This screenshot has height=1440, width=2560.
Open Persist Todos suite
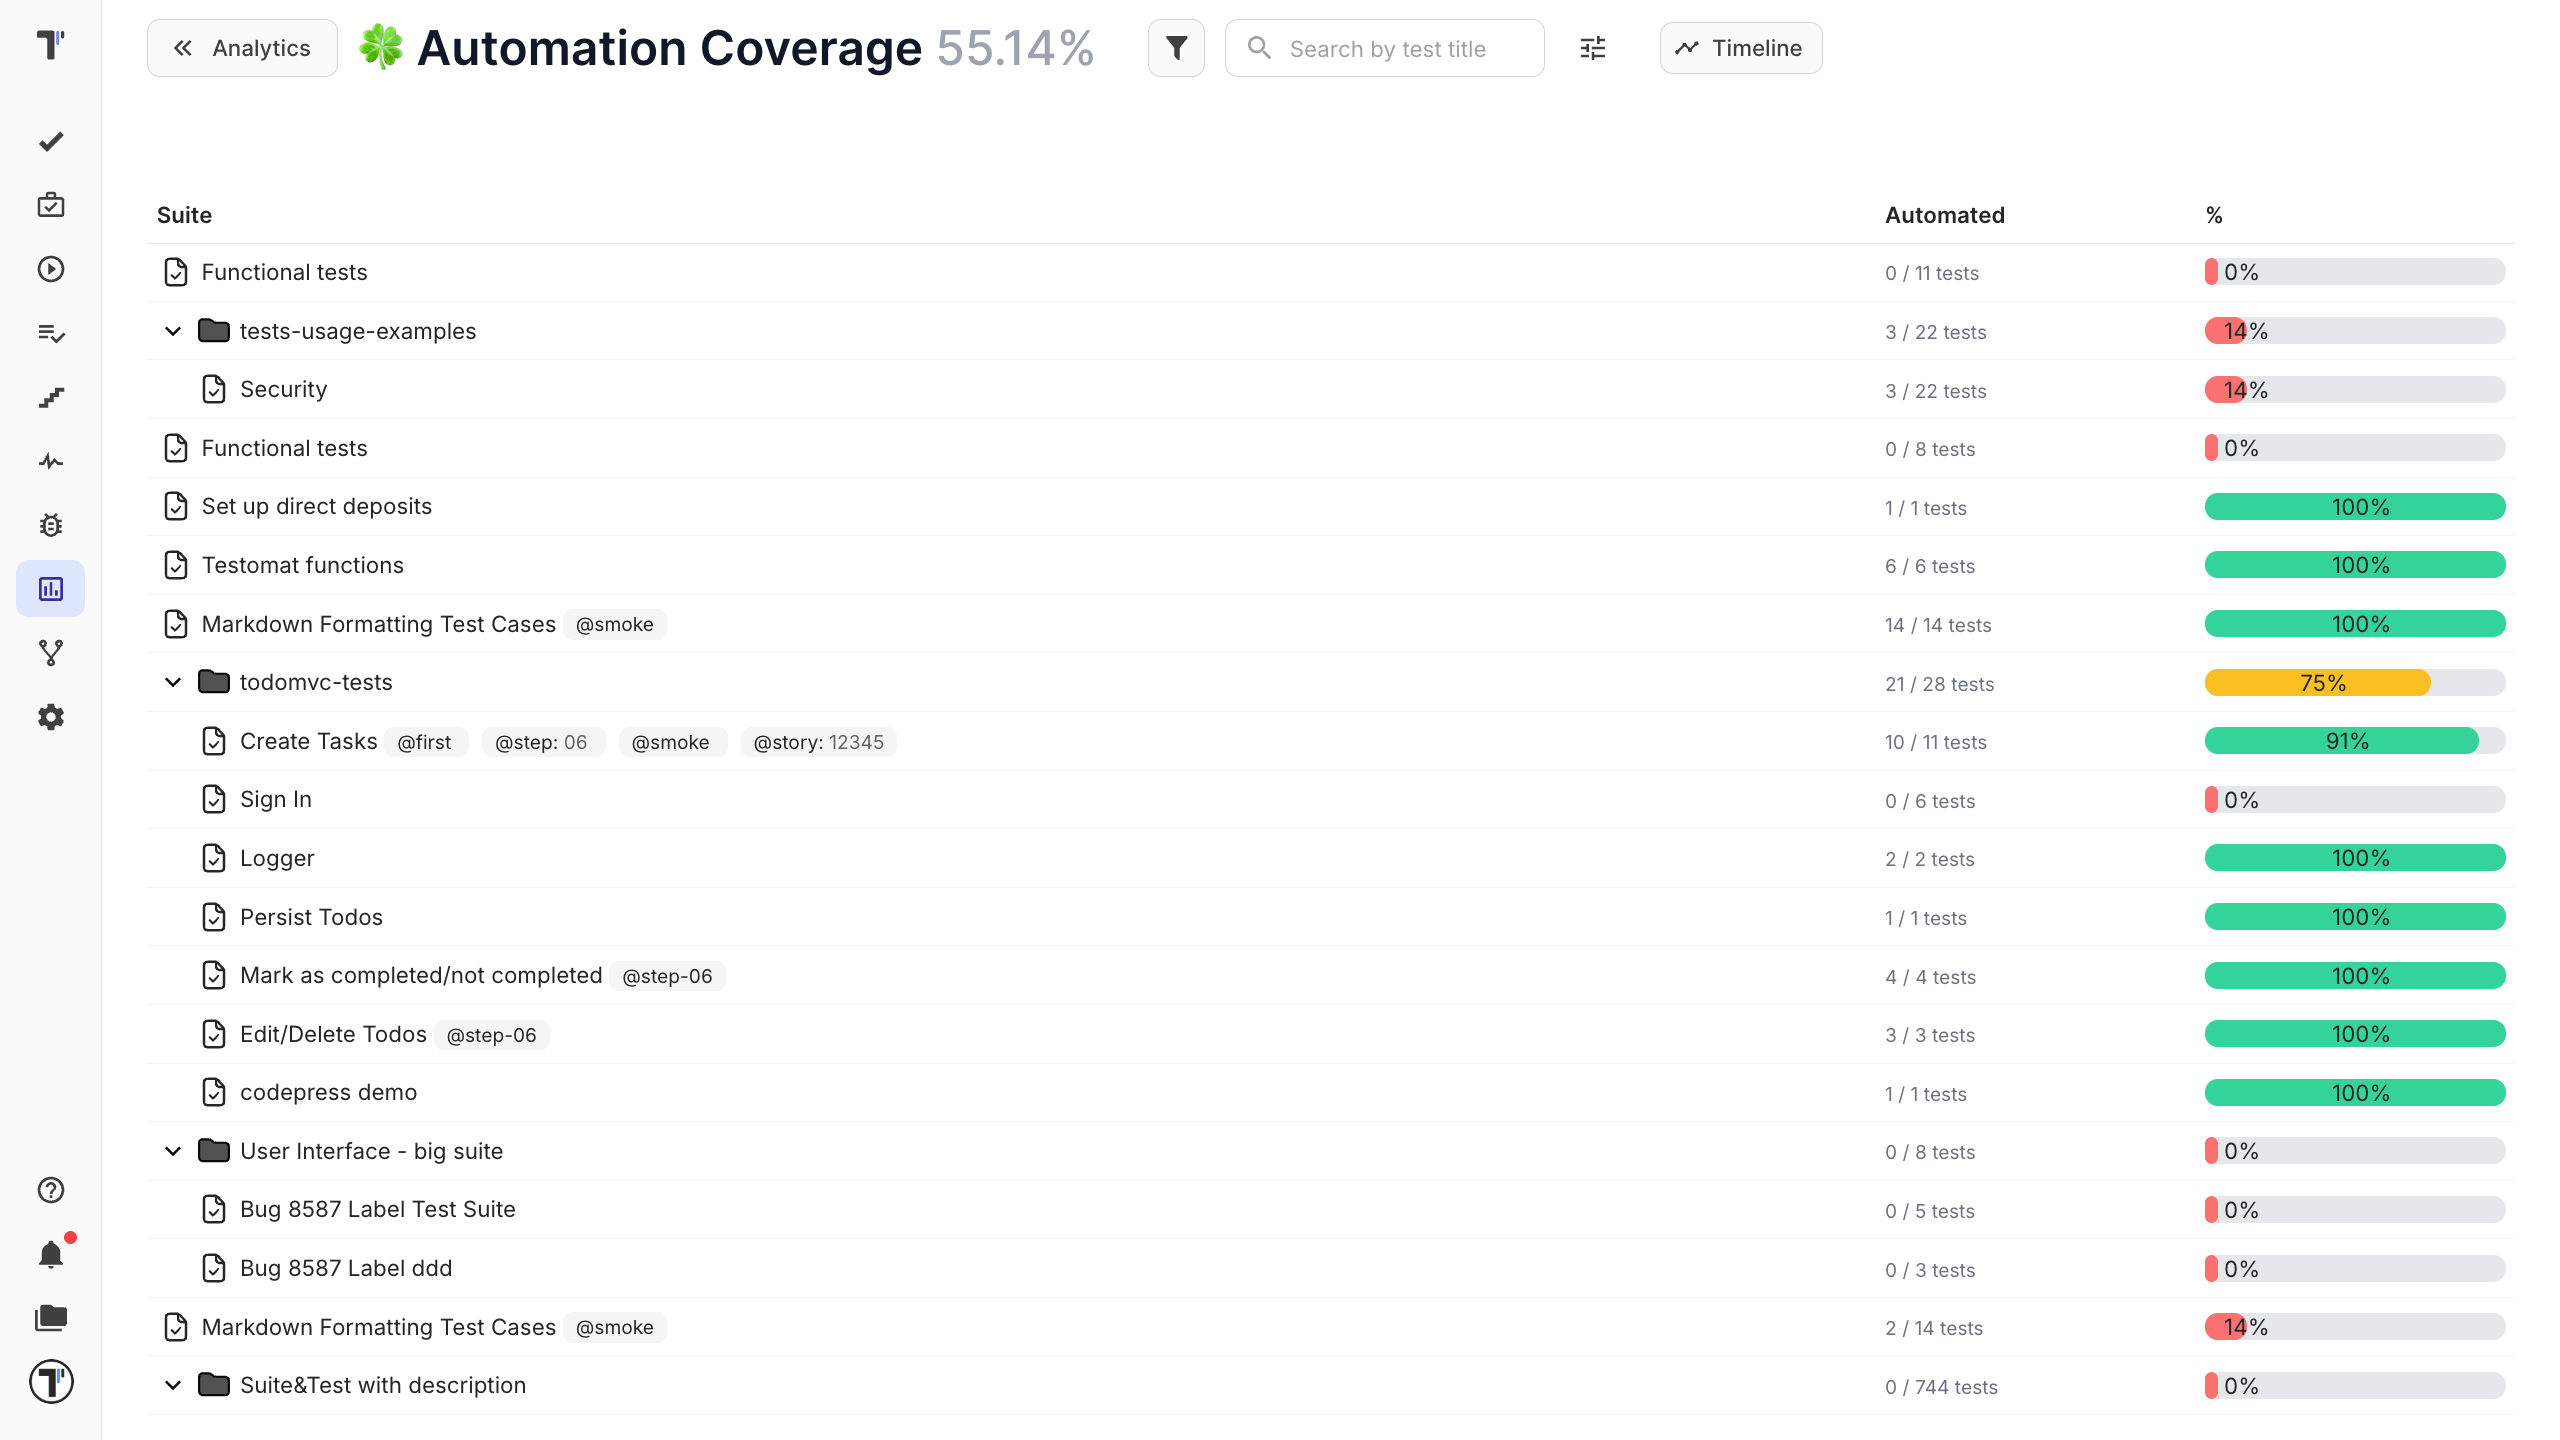point(311,917)
